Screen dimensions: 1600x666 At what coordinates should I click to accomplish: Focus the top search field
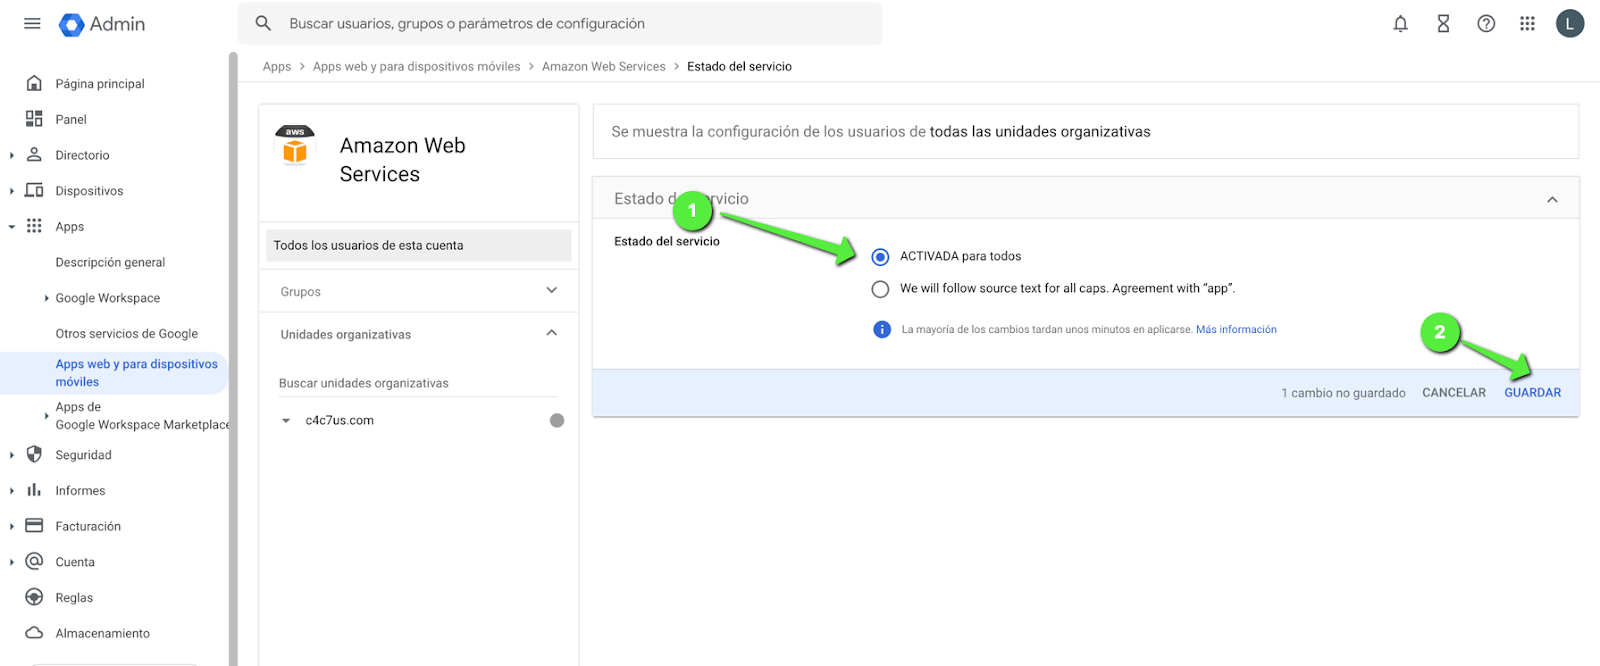560,23
